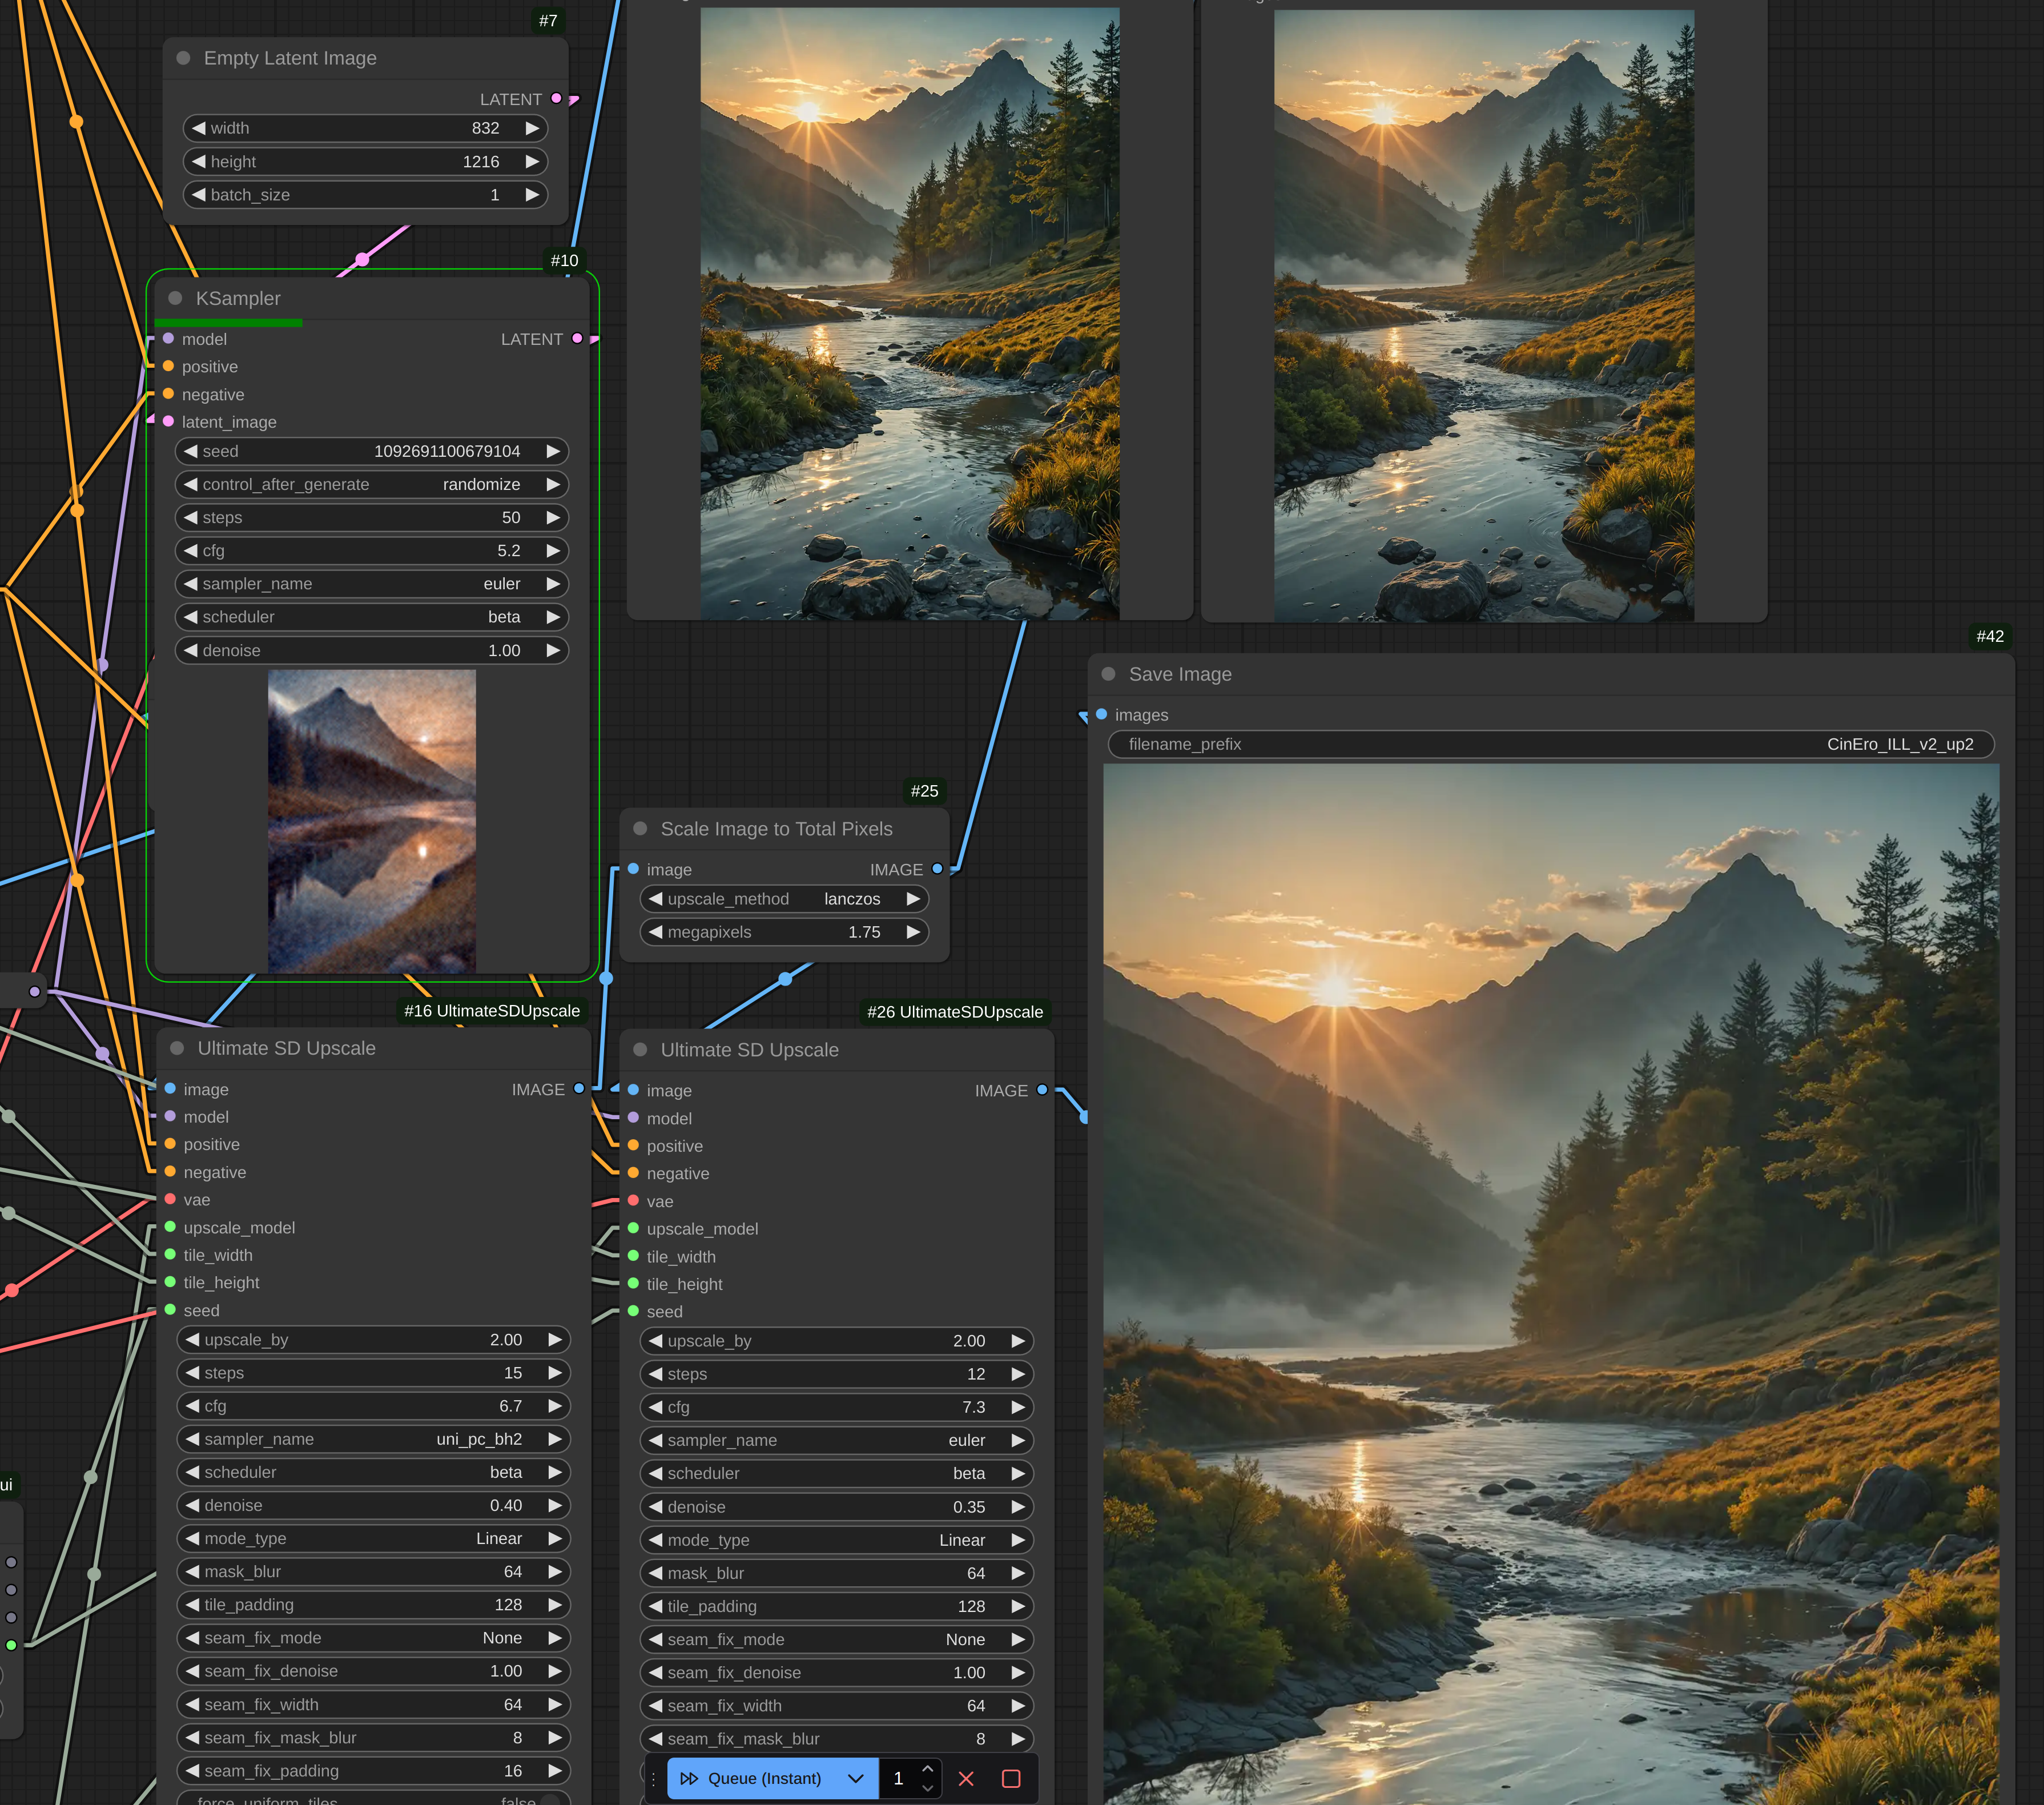Increase Empty Latent width with right arrow
The image size is (2044, 1805).
[532, 128]
